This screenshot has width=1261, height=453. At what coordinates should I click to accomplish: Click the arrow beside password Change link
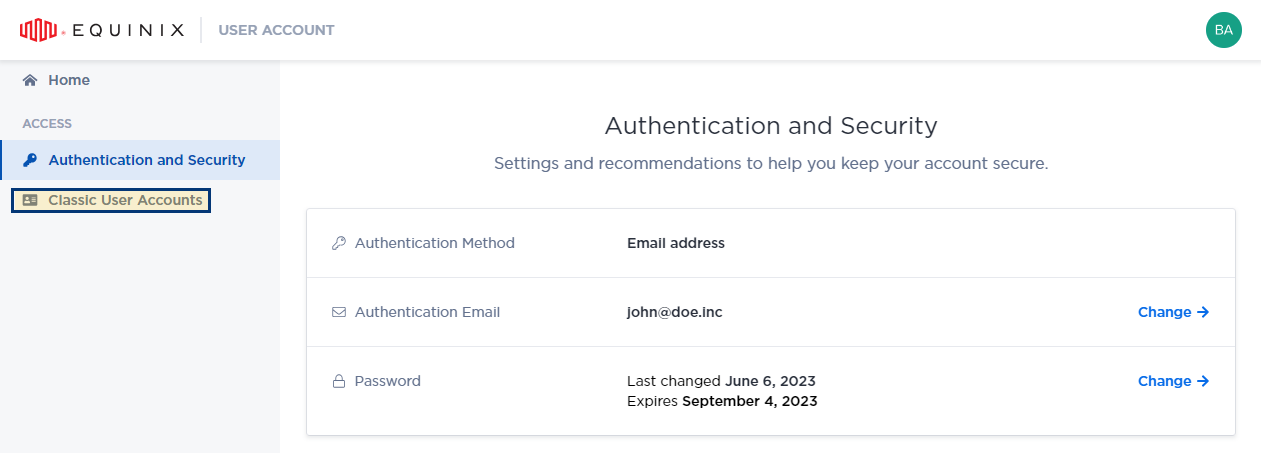pyautogui.click(x=1203, y=381)
